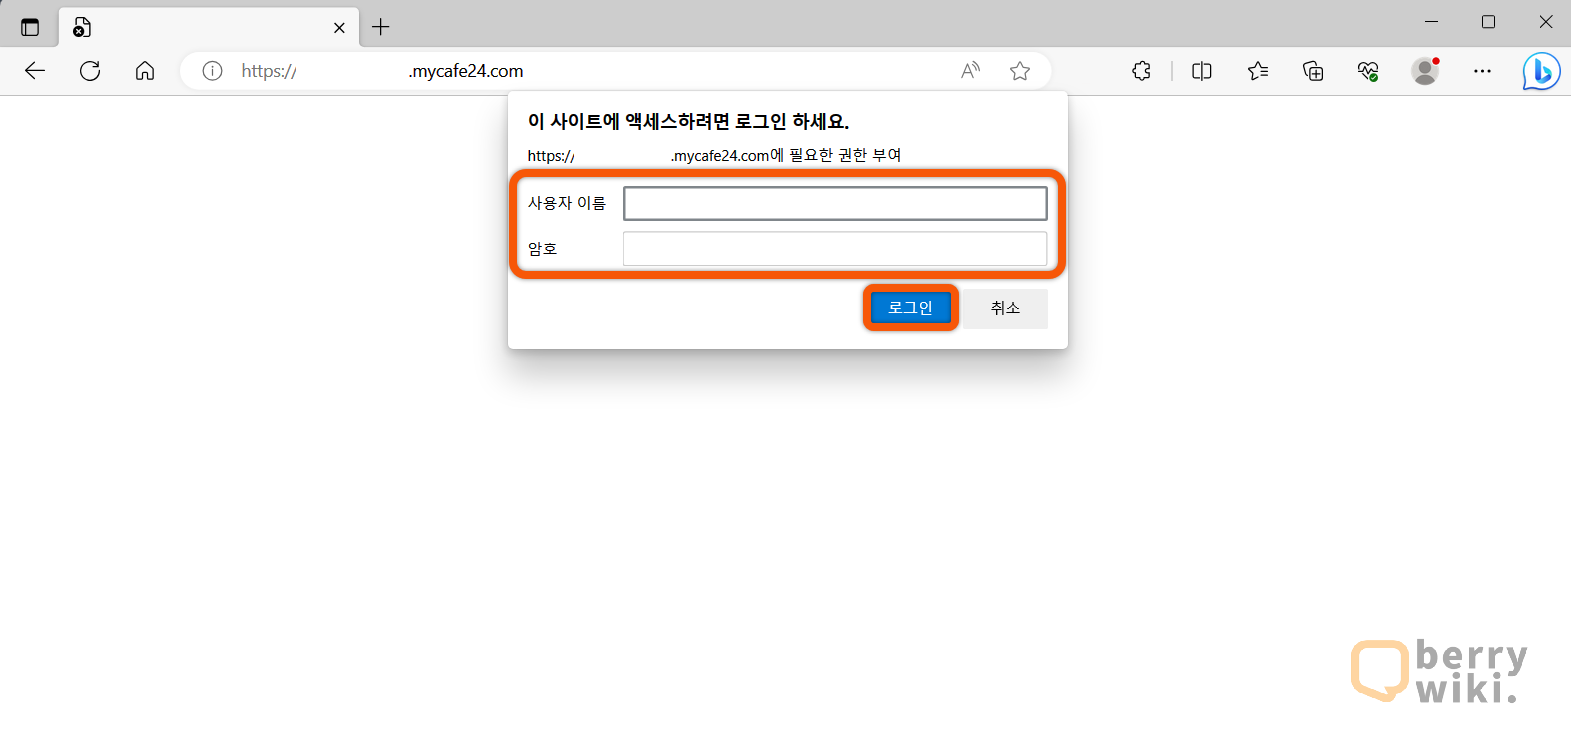
Task: Open the Favorites list
Action: tap(1258, 71)
